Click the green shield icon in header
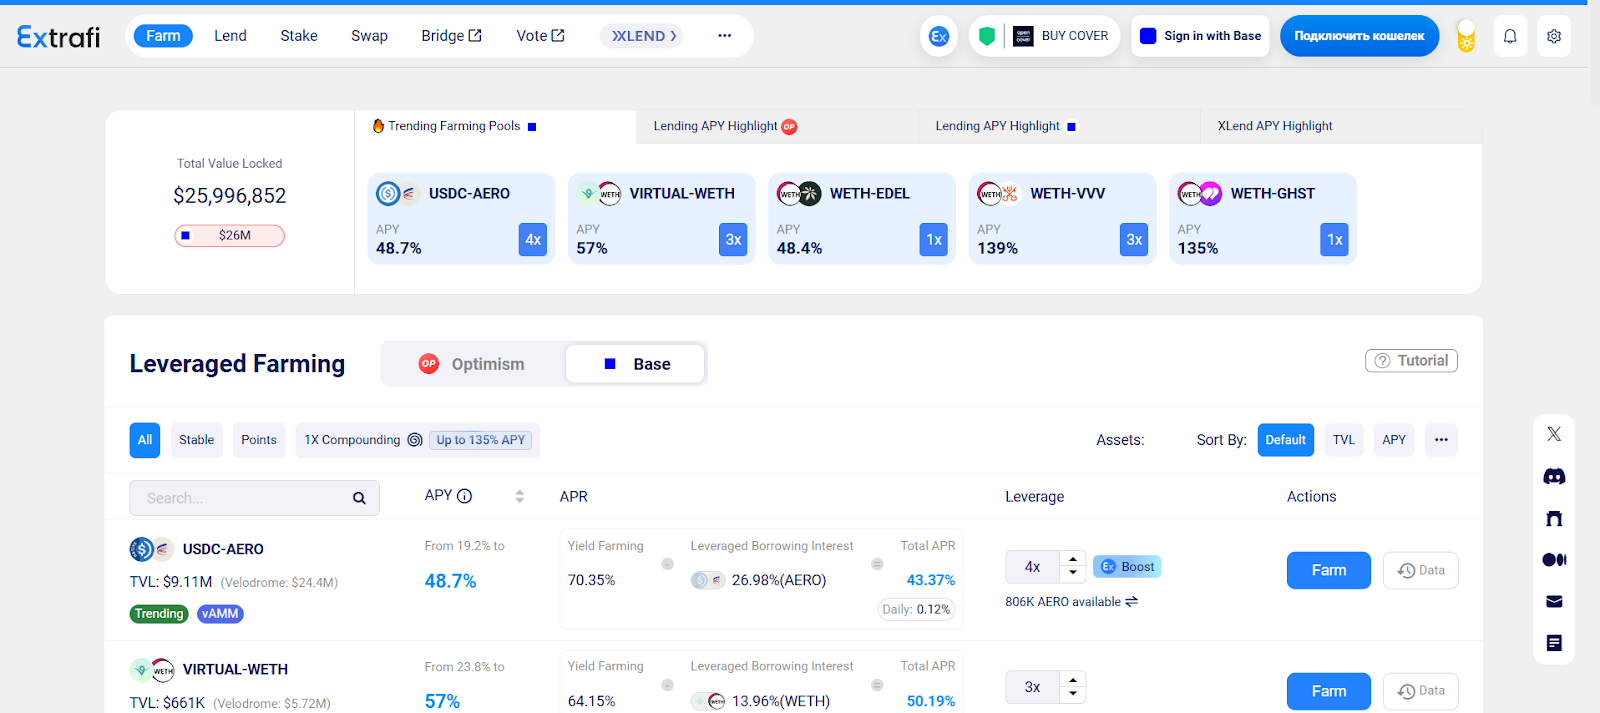1600x713 pixels. click(x=987, y=36)
